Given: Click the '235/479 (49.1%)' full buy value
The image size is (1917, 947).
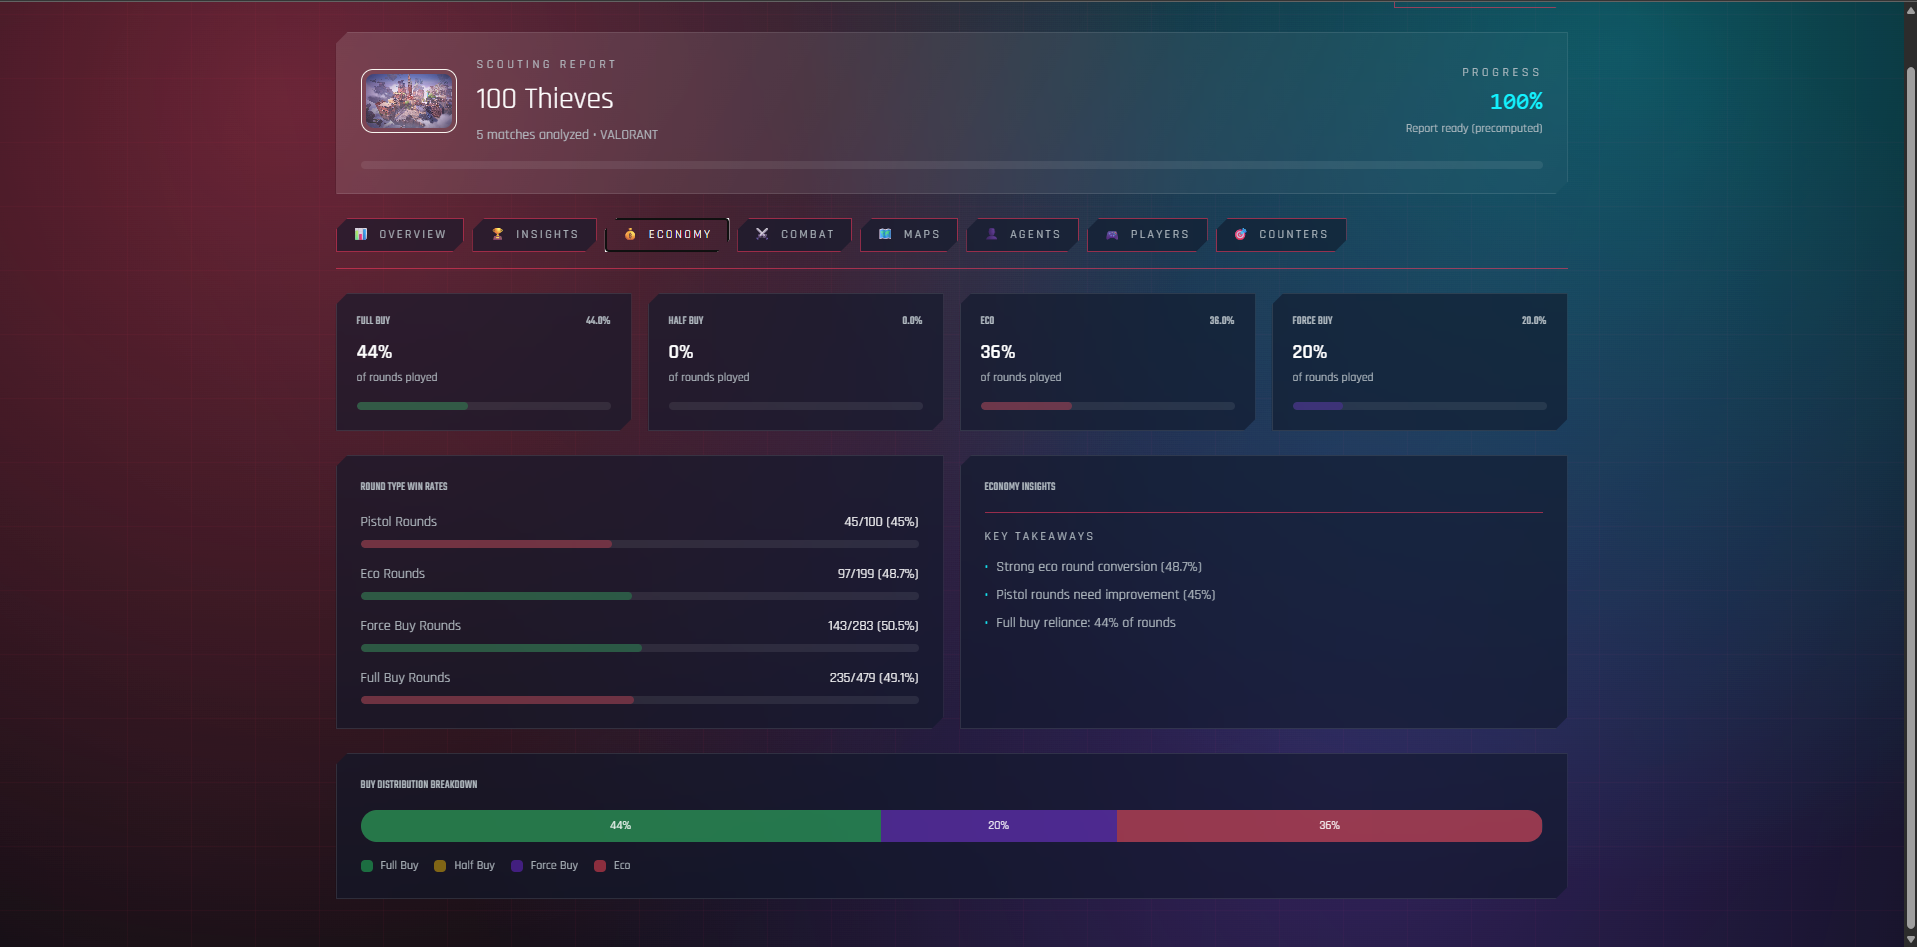Looking at the screenshot, I should pos(874,678).
